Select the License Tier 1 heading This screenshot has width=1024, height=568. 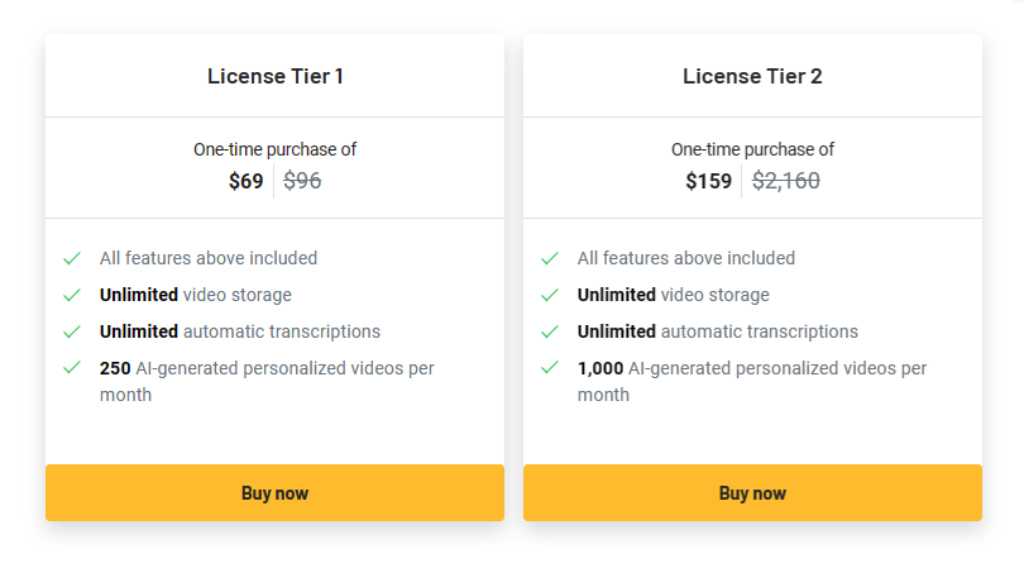(275, 76)
